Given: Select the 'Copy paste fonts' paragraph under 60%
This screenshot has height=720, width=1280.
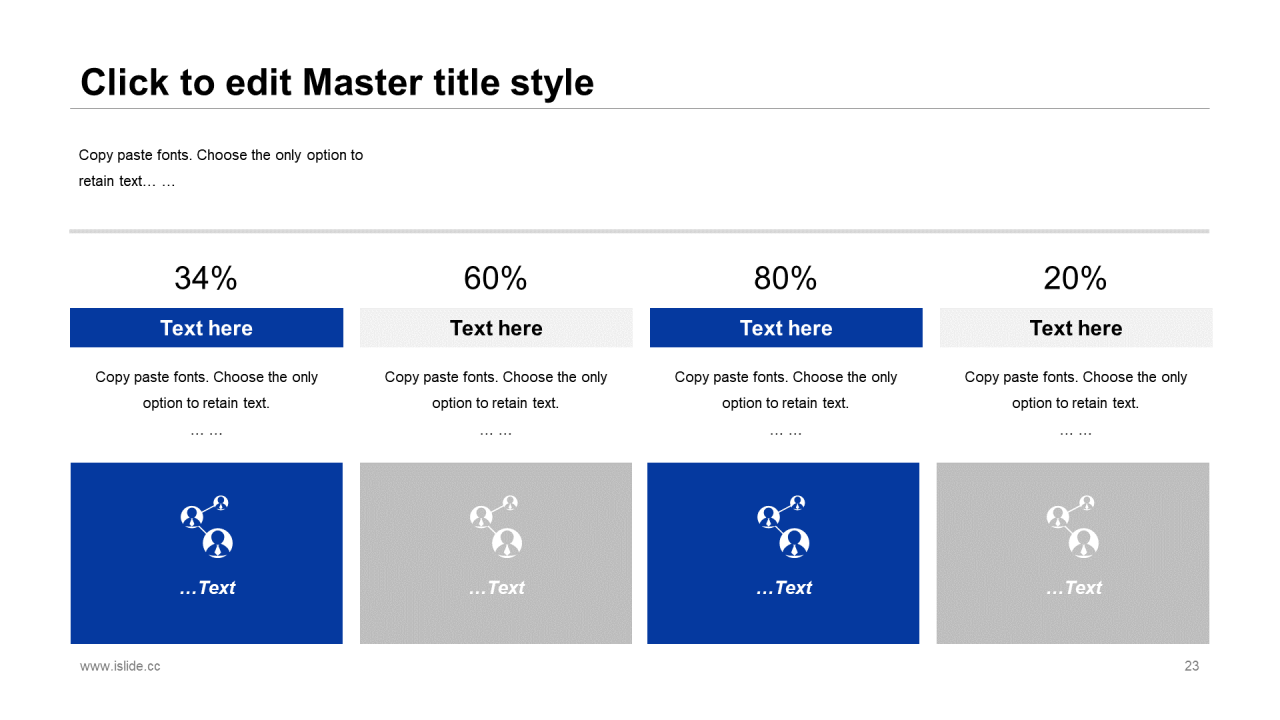Looking at the screenshot, I should [496, 404].
